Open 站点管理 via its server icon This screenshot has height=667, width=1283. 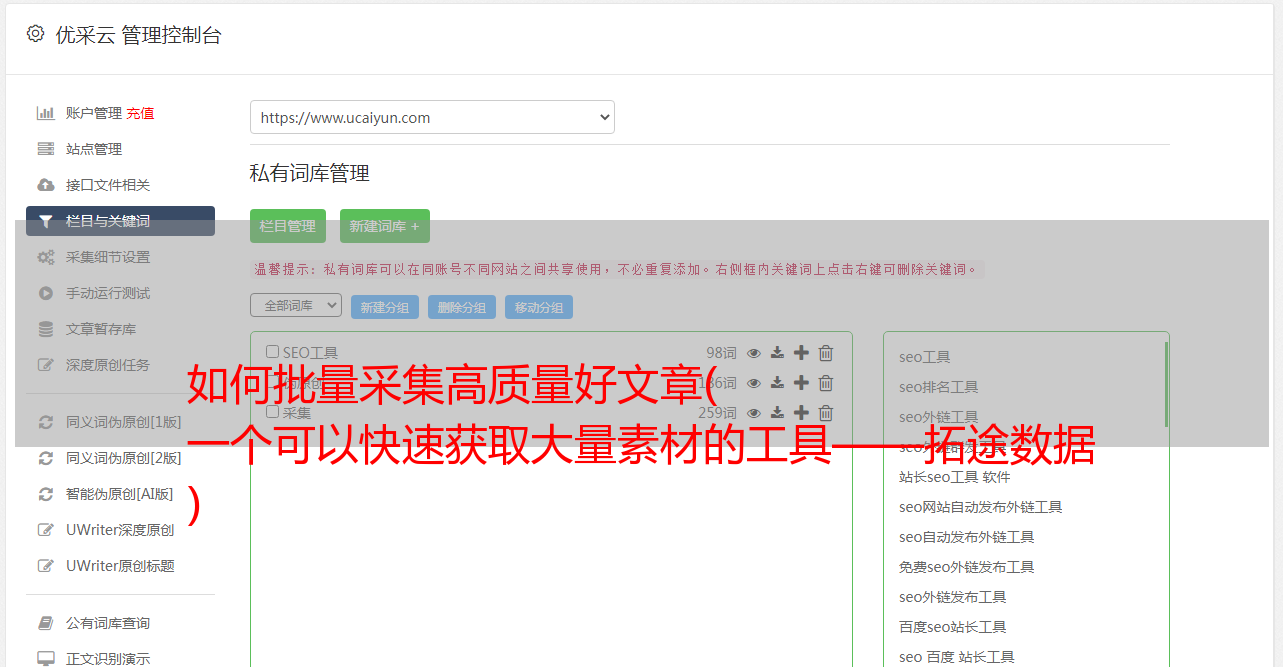coord(46,149)
